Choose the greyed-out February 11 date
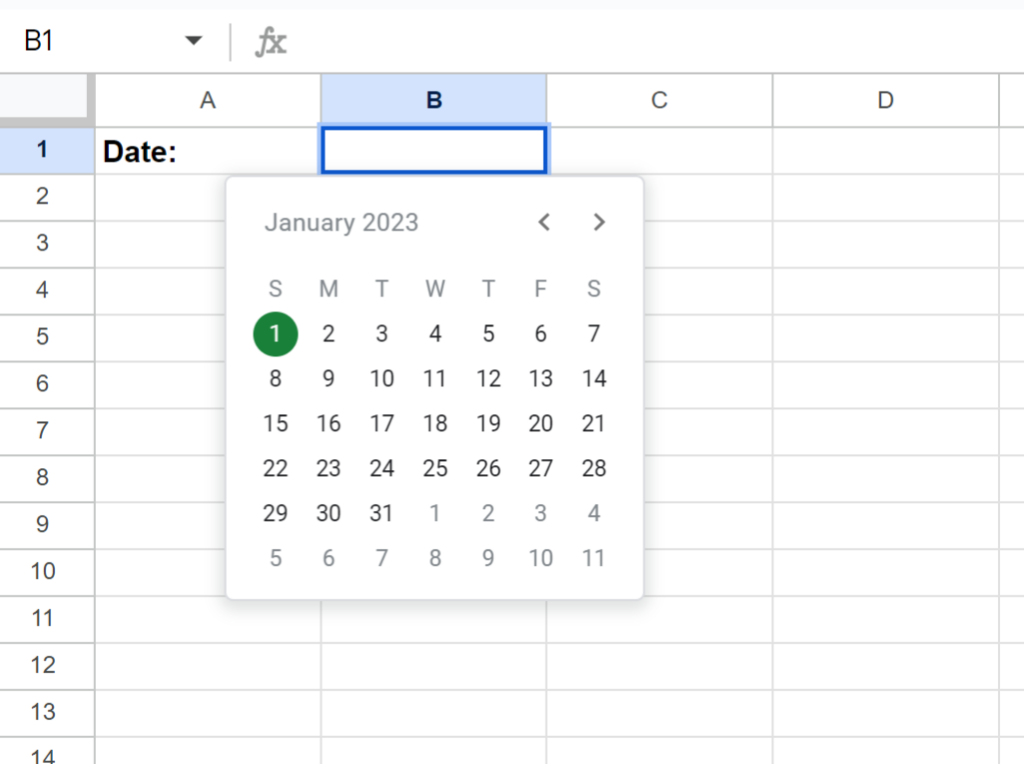Viewport: 1024px width, 764px height. coord(594,558)
